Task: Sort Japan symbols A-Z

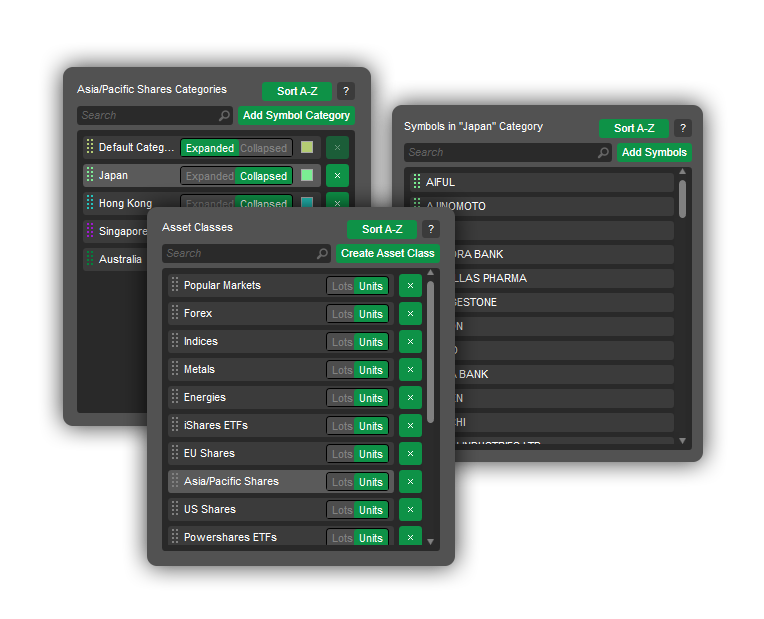Action: (634, 128)
